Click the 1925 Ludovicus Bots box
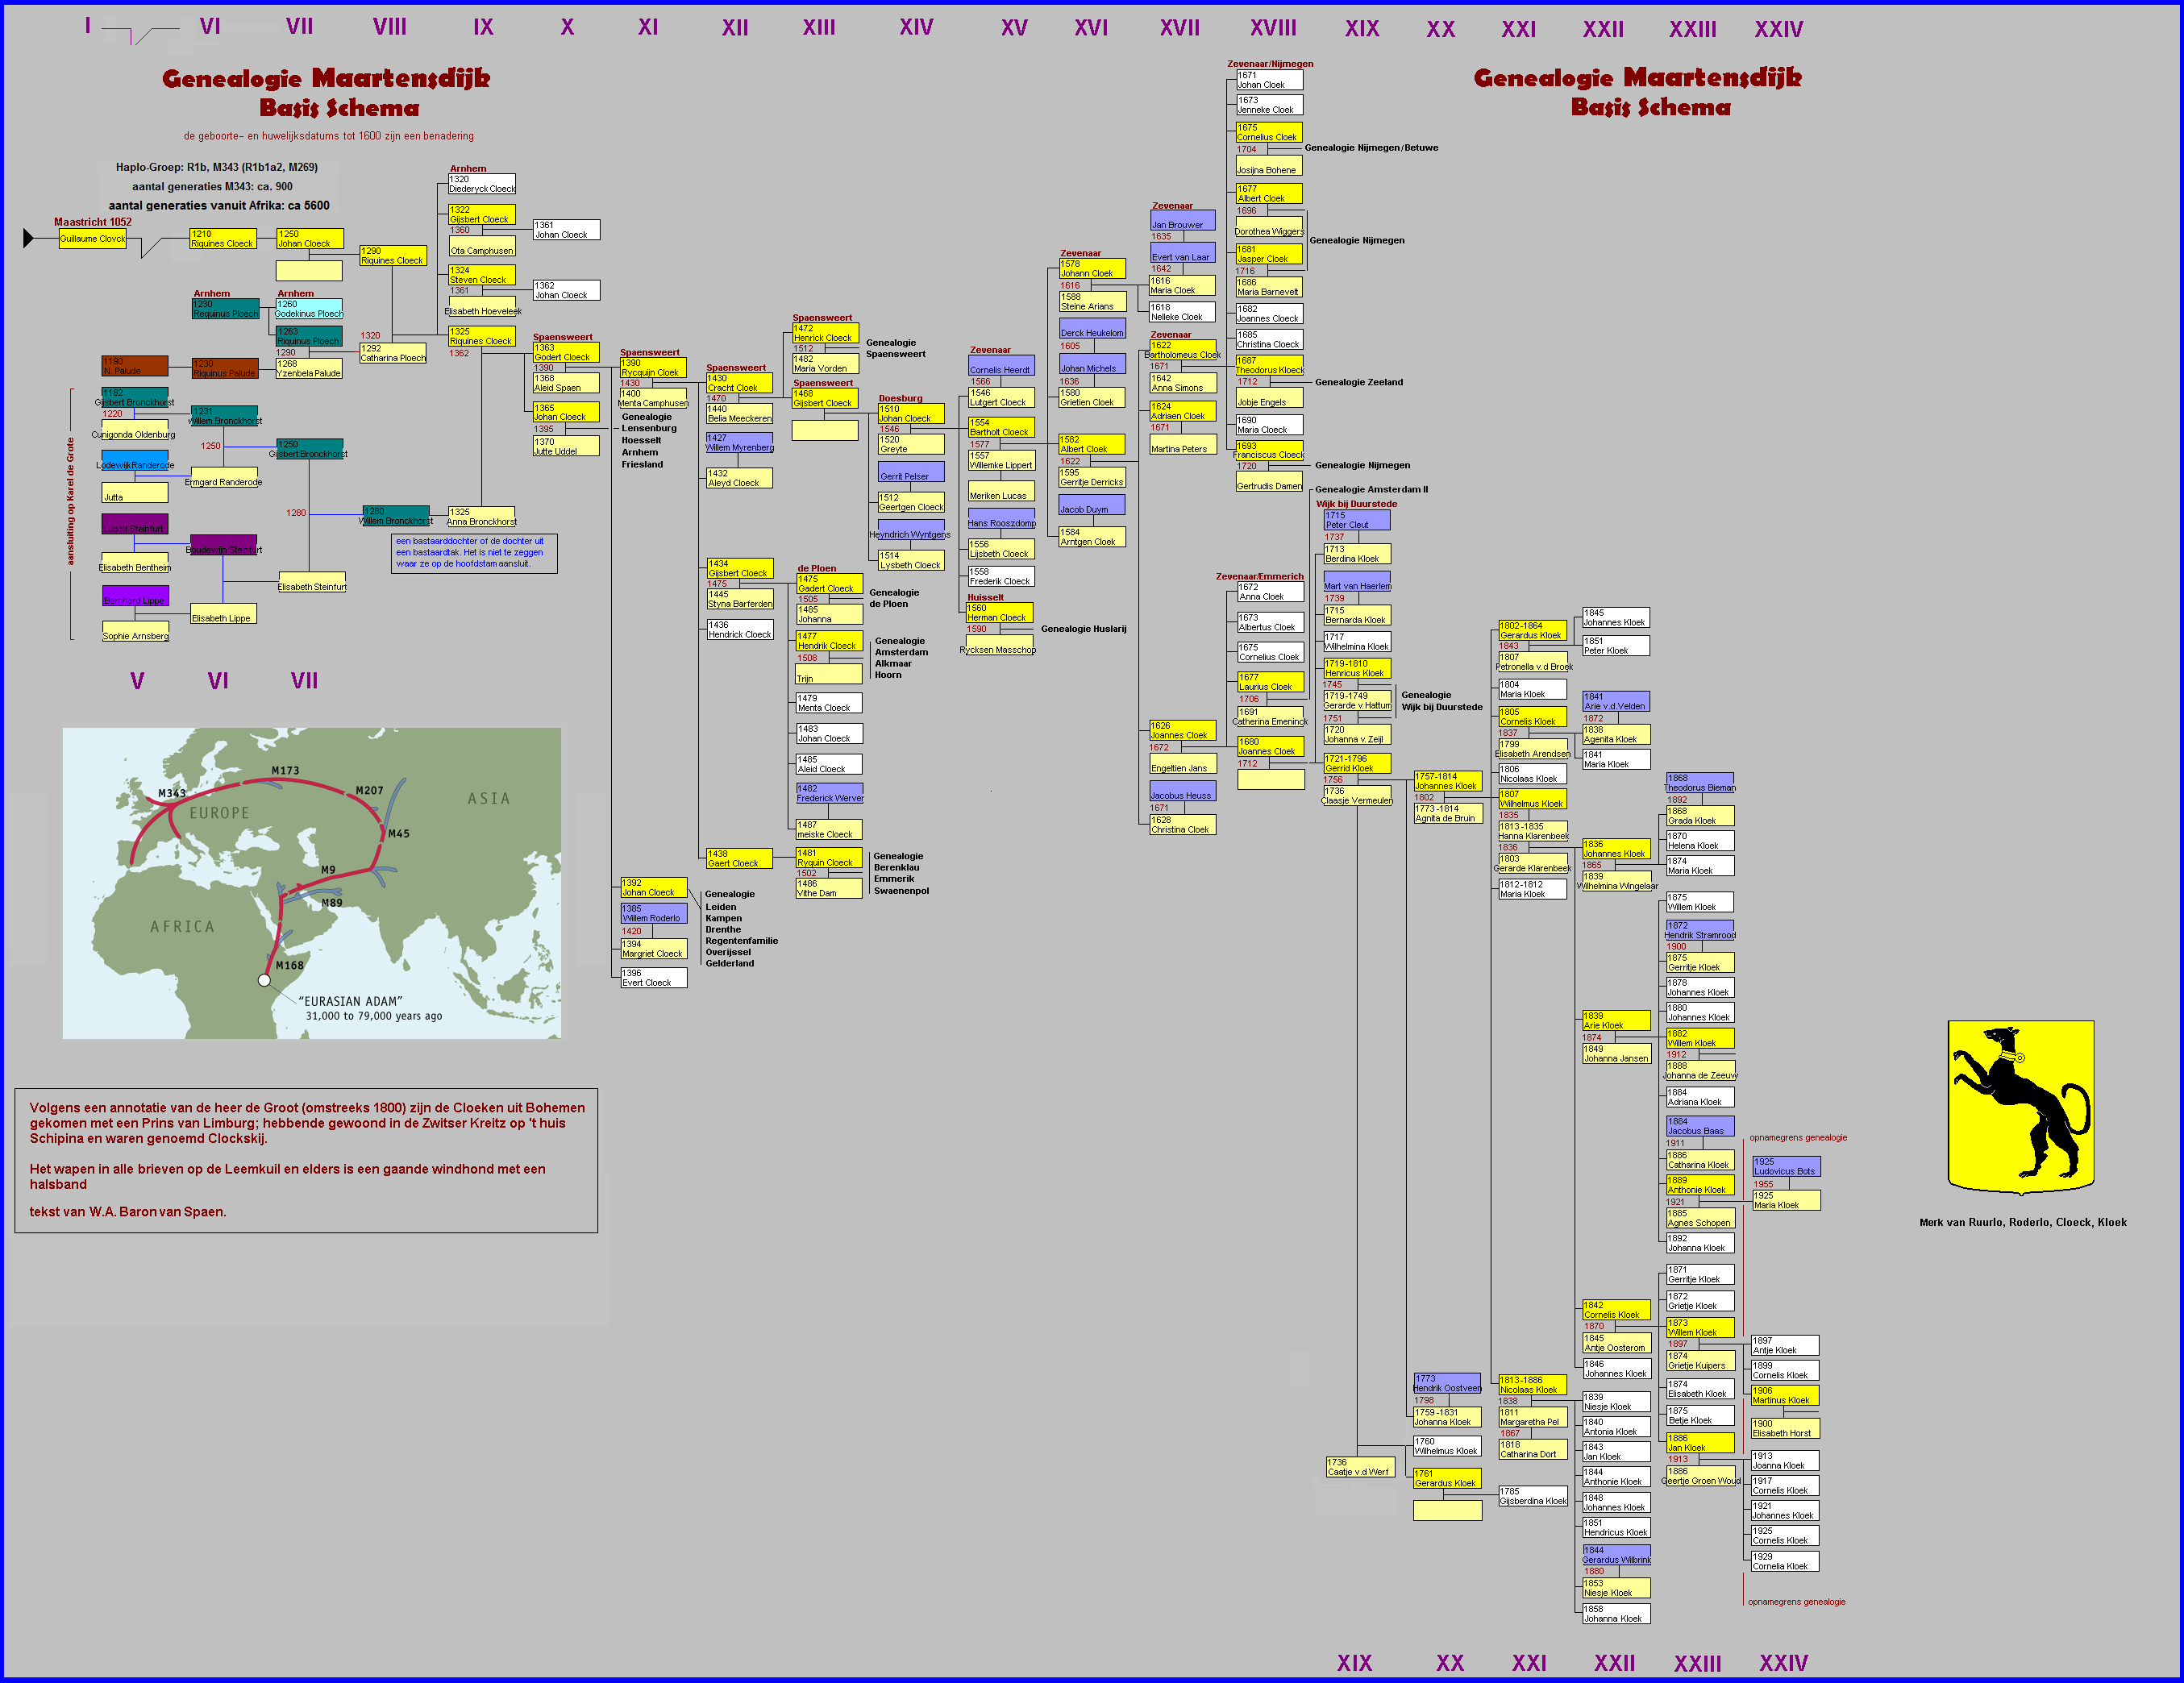2184x1683 pixels. [x=1786, y=1166]
